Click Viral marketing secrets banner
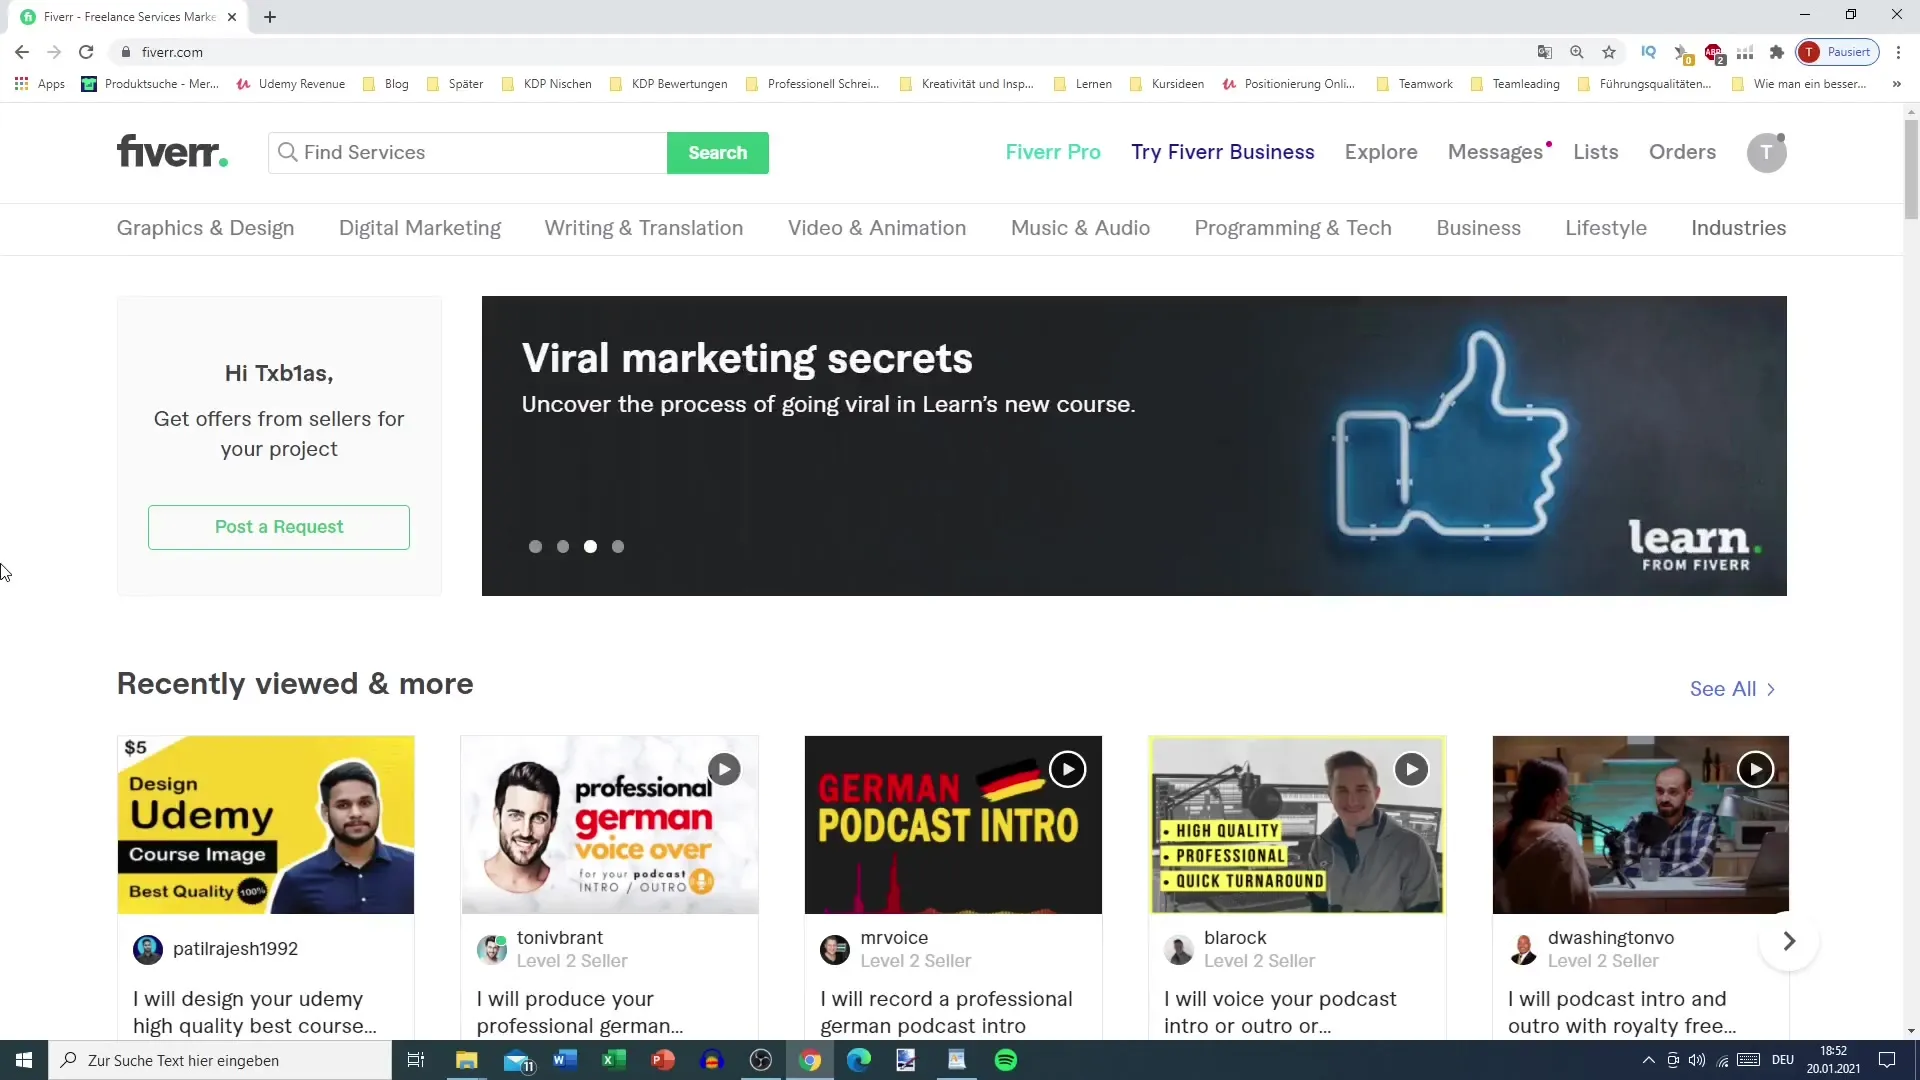This screenshot has height=1080, width=1920. click(1134, 446)
